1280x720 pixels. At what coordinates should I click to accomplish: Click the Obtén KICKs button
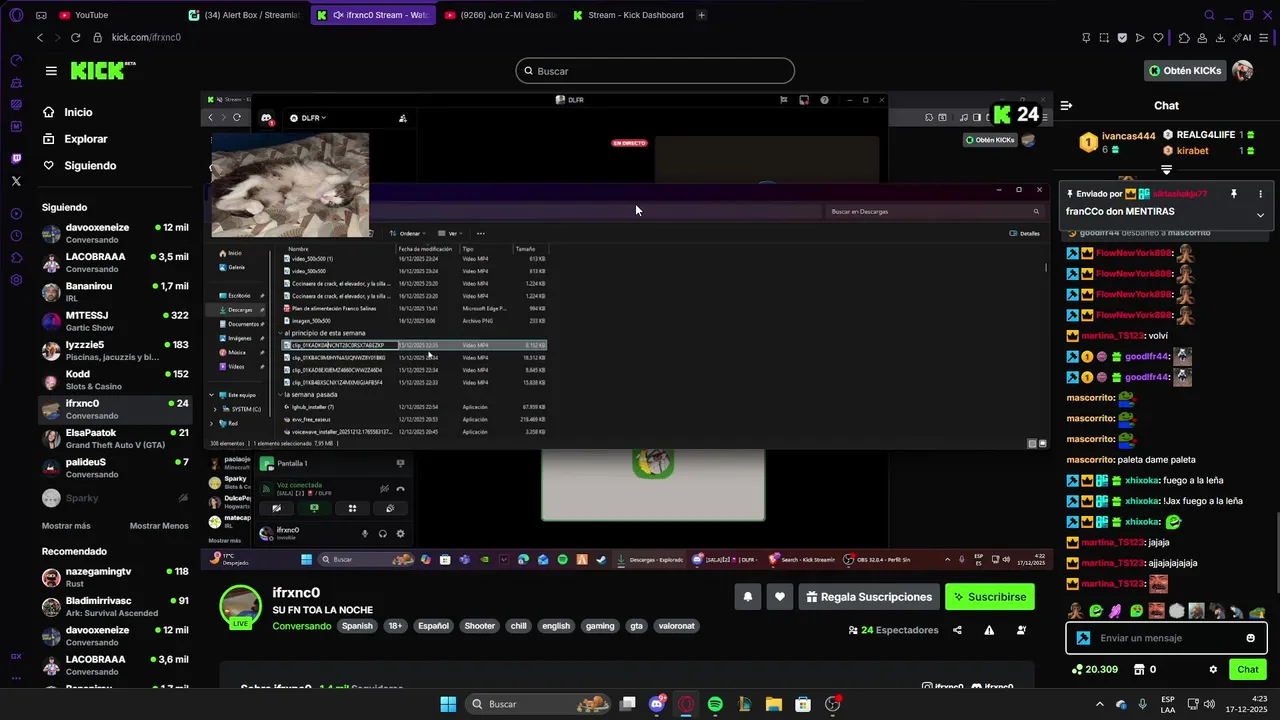(x=1185, y=71)
